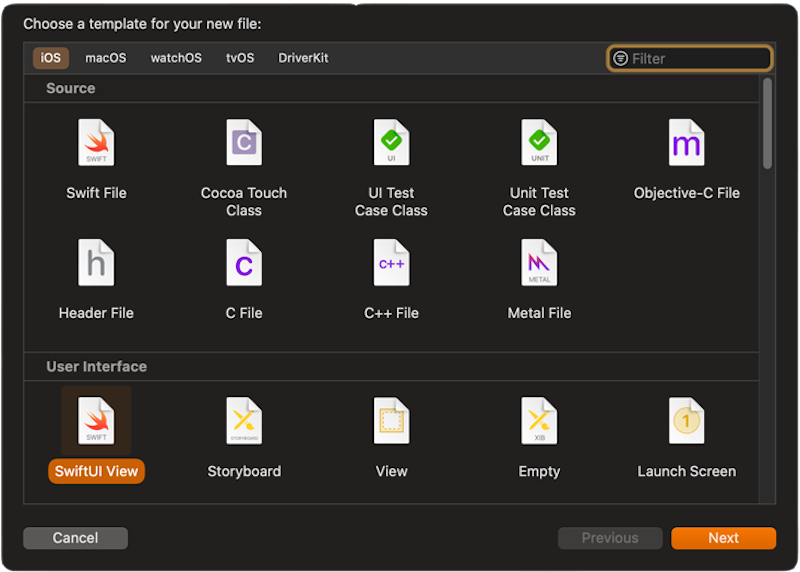The height and width of the screenshot is (572, 800).
Task: Choose the Empty XIB template
Action: pyautogui.click(x=539, y=421)
